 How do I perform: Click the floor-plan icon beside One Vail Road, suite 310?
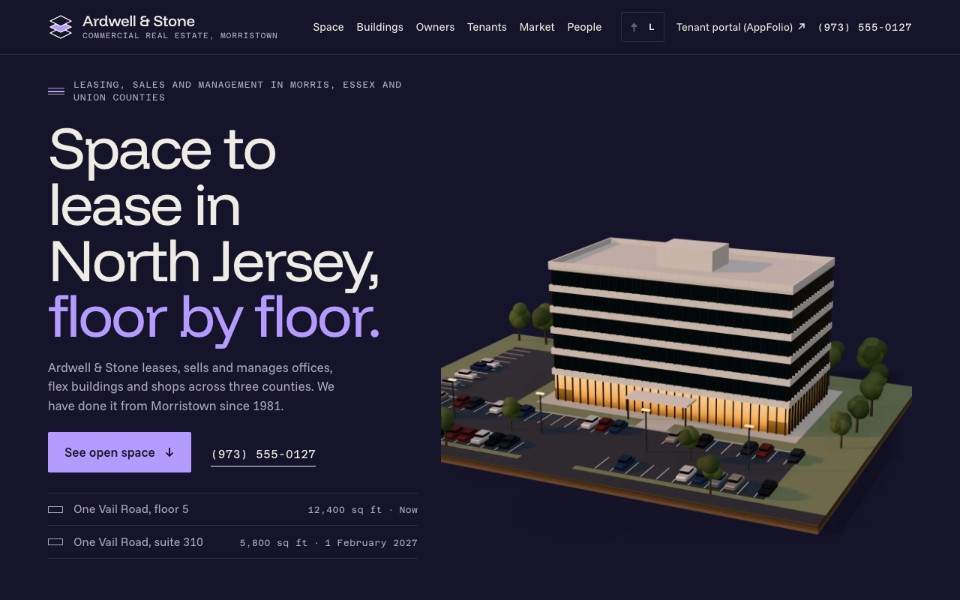[x=56, y=542]
